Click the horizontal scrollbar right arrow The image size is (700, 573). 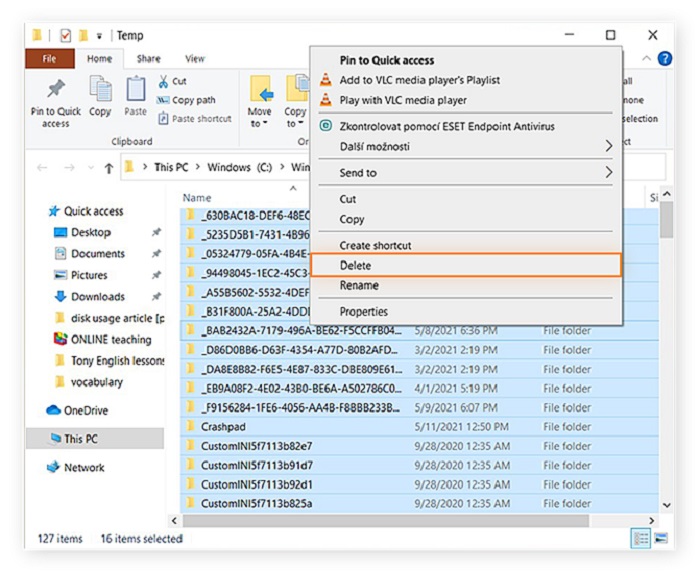pyautogui.click(x=651, y=520)
